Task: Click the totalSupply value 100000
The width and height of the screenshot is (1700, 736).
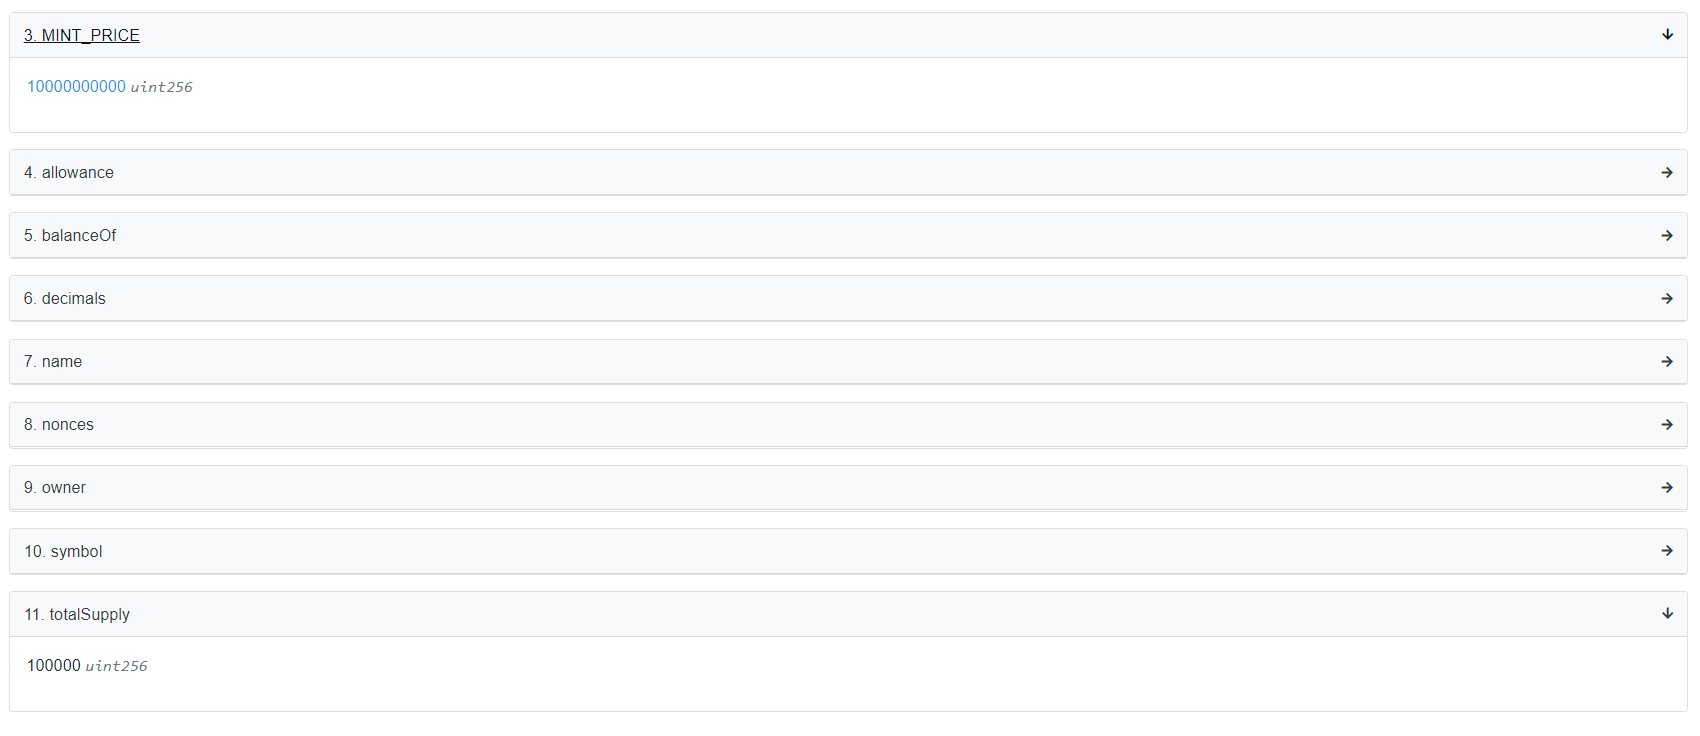Action: click(54, 666)
